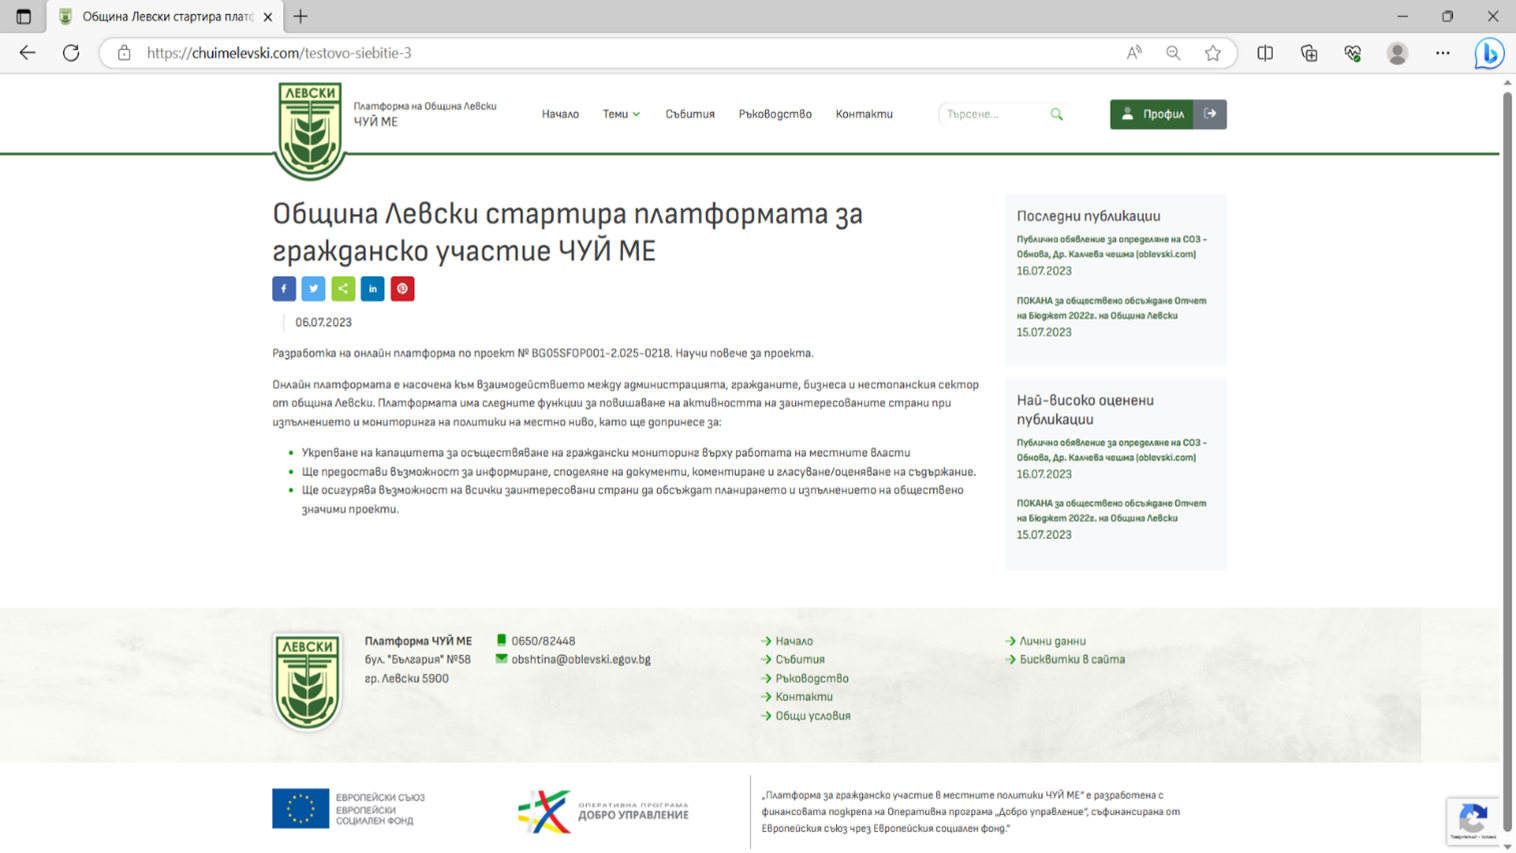Click the Профил button
Image resolution: width=1516 pixels, height=853 pixels.
[1152, 114]
